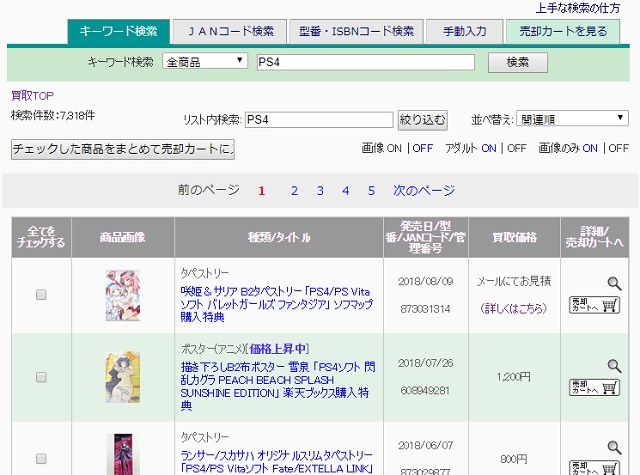The image size is (640, 475).
Task: Click 咲姫&サリア tapestry product thumbnail
Action: click(x=123, y=295)
